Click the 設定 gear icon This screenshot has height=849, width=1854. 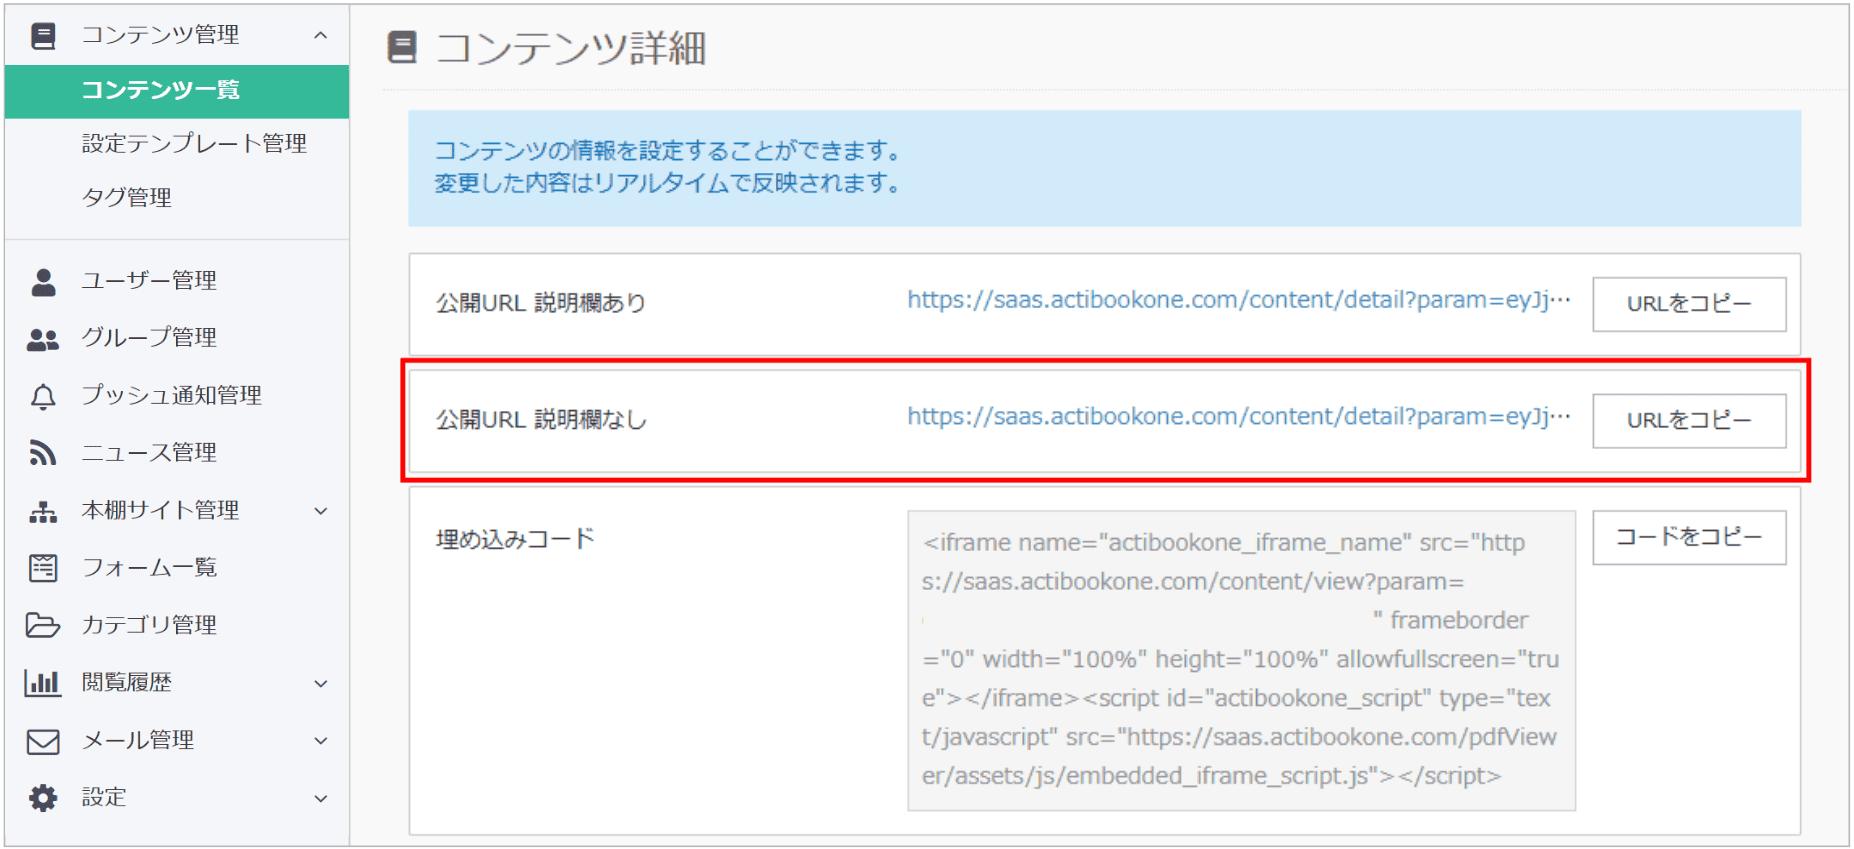43,798
